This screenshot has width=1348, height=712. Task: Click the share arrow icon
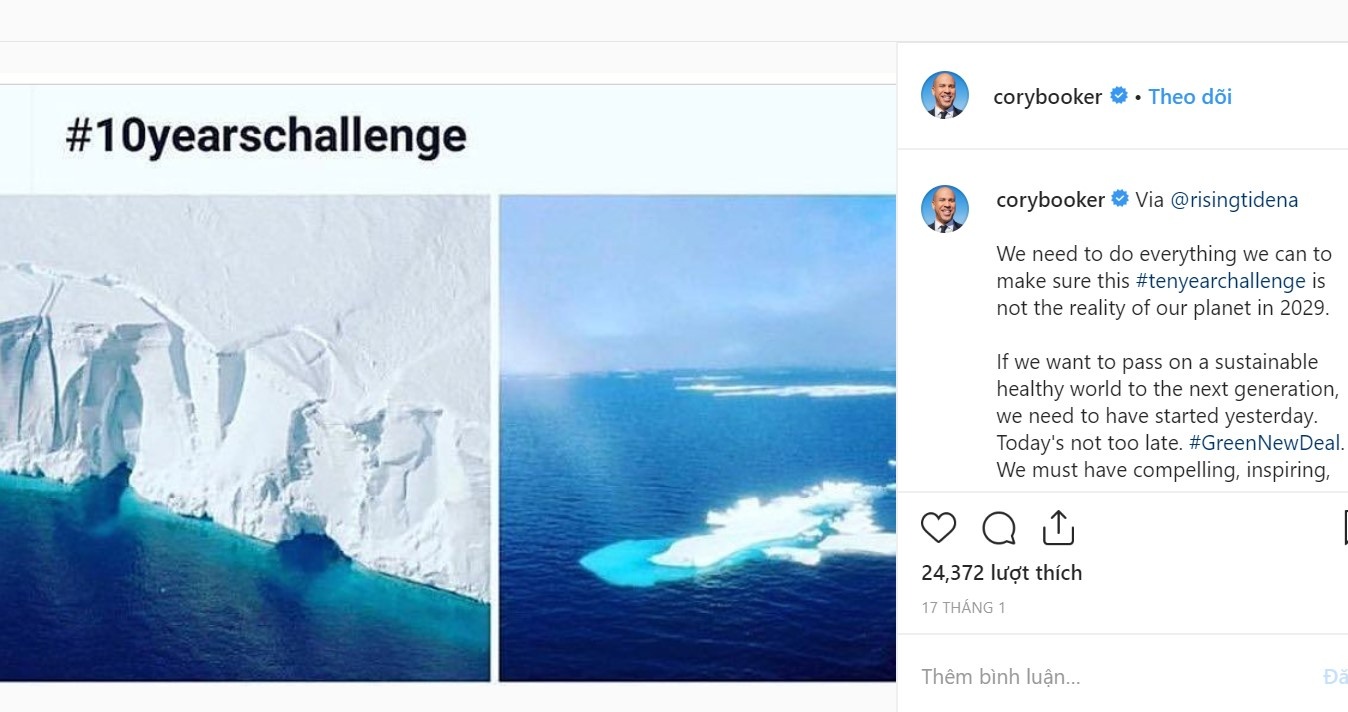1058,528
